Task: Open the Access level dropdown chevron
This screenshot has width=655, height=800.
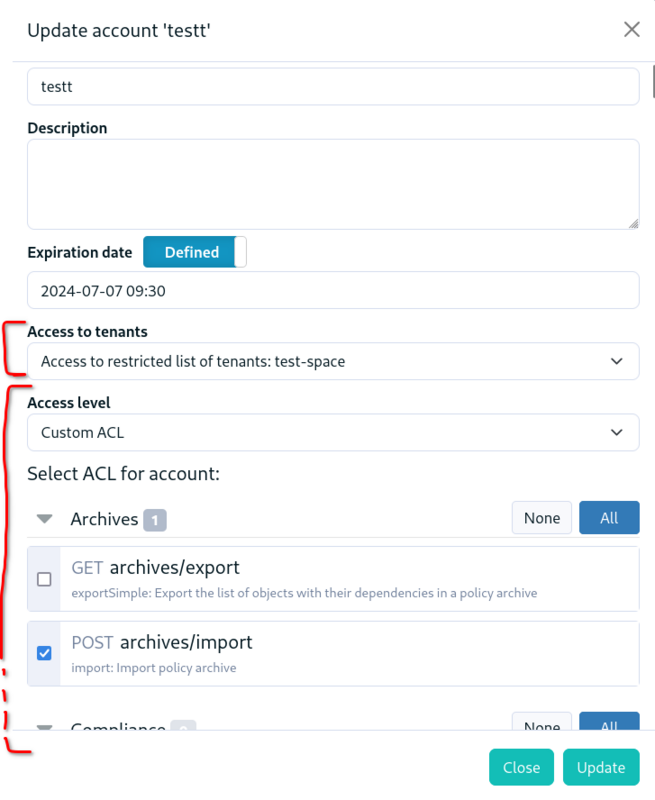Action: [x=616, y=432]
